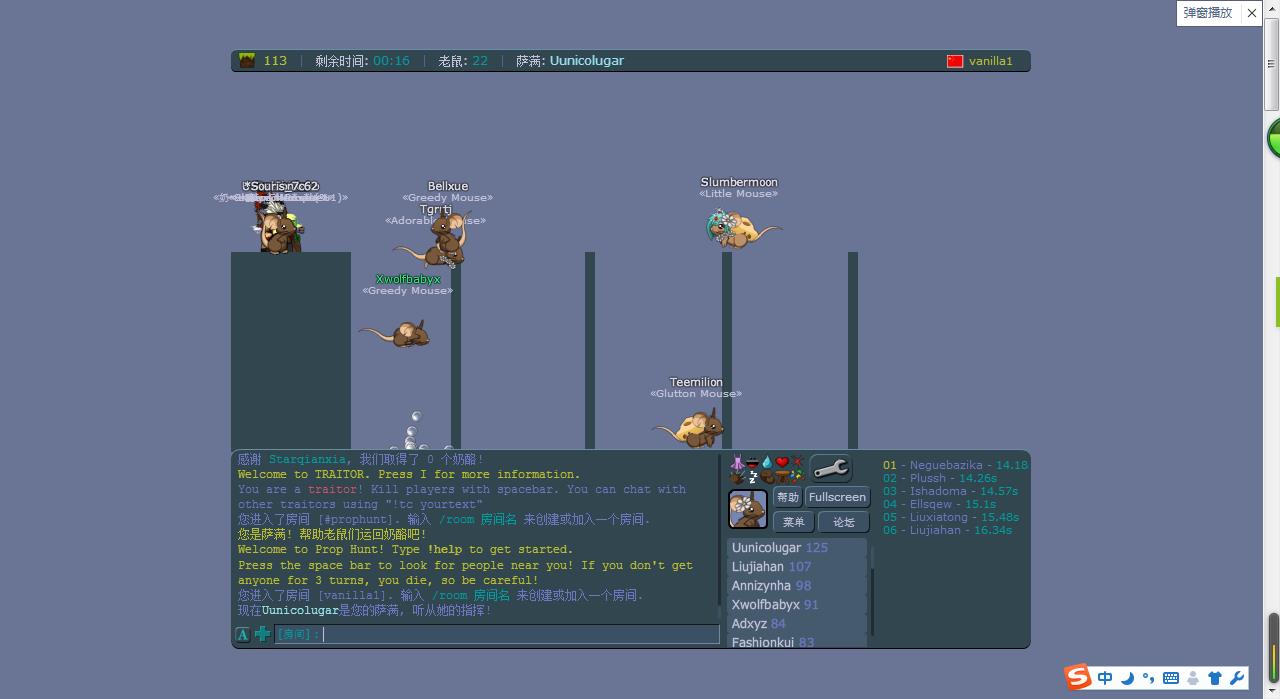Open the 菜单 menu button

793,522
